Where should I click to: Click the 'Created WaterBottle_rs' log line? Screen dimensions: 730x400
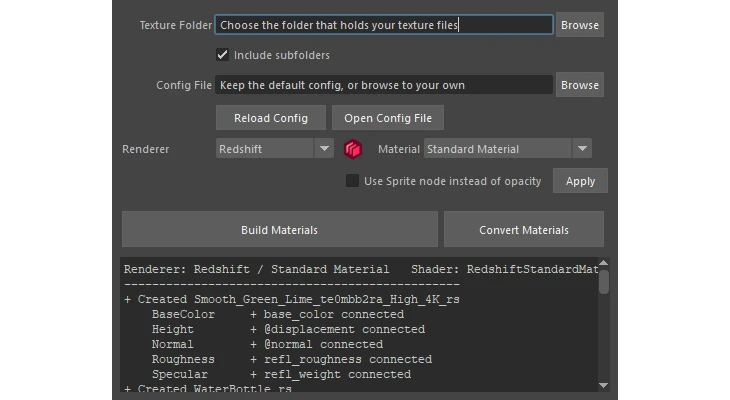pos(208,388)
